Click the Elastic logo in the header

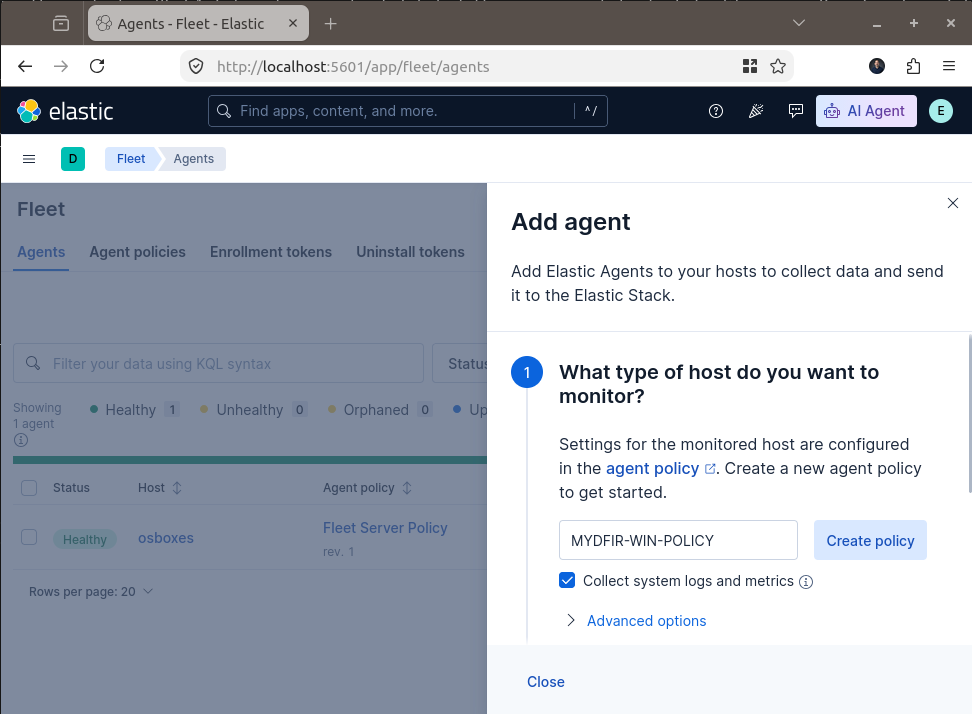pos(64,112)
